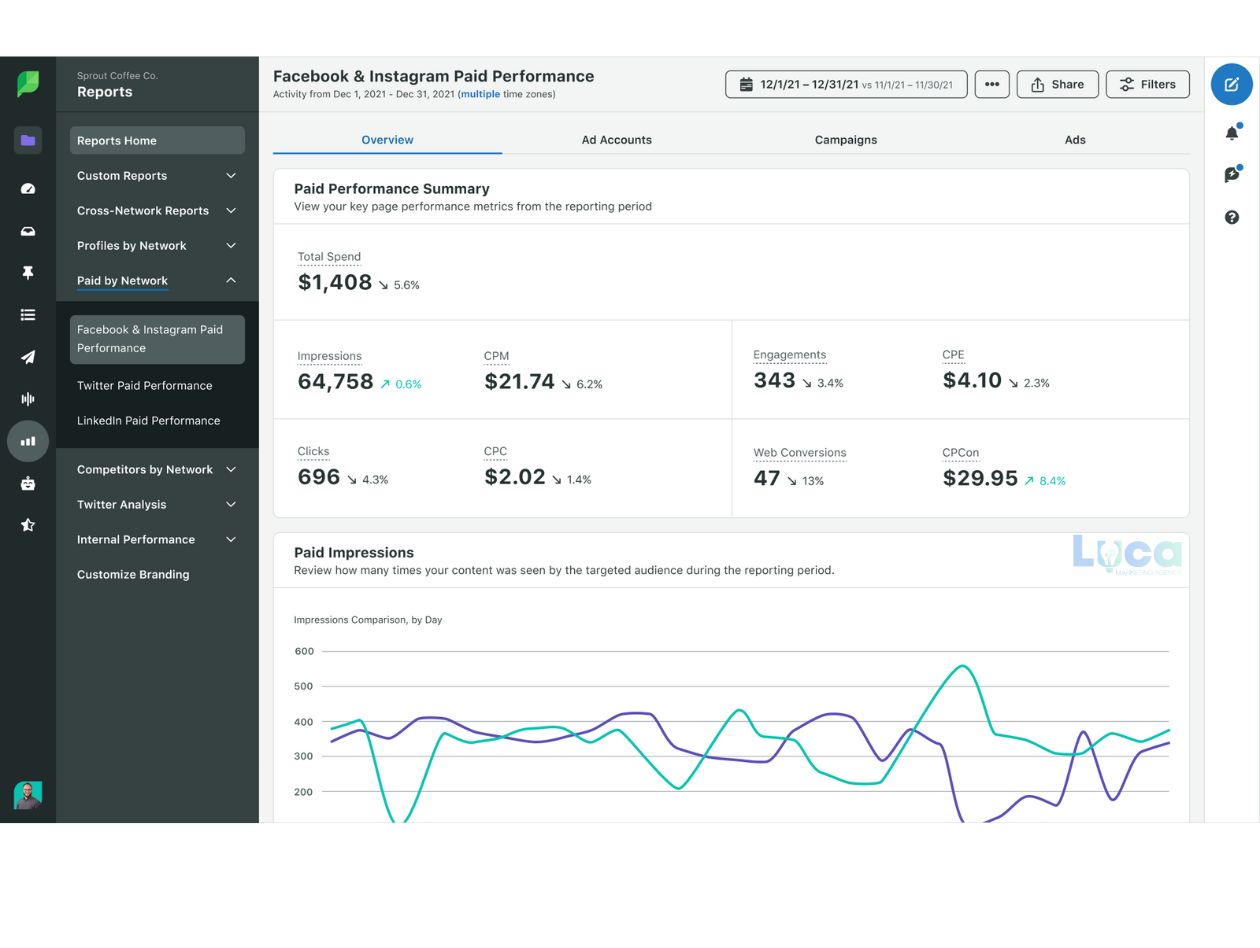Open the folder icon in left rail
Screen dimensions: 1260x948
tap(28, 140)
